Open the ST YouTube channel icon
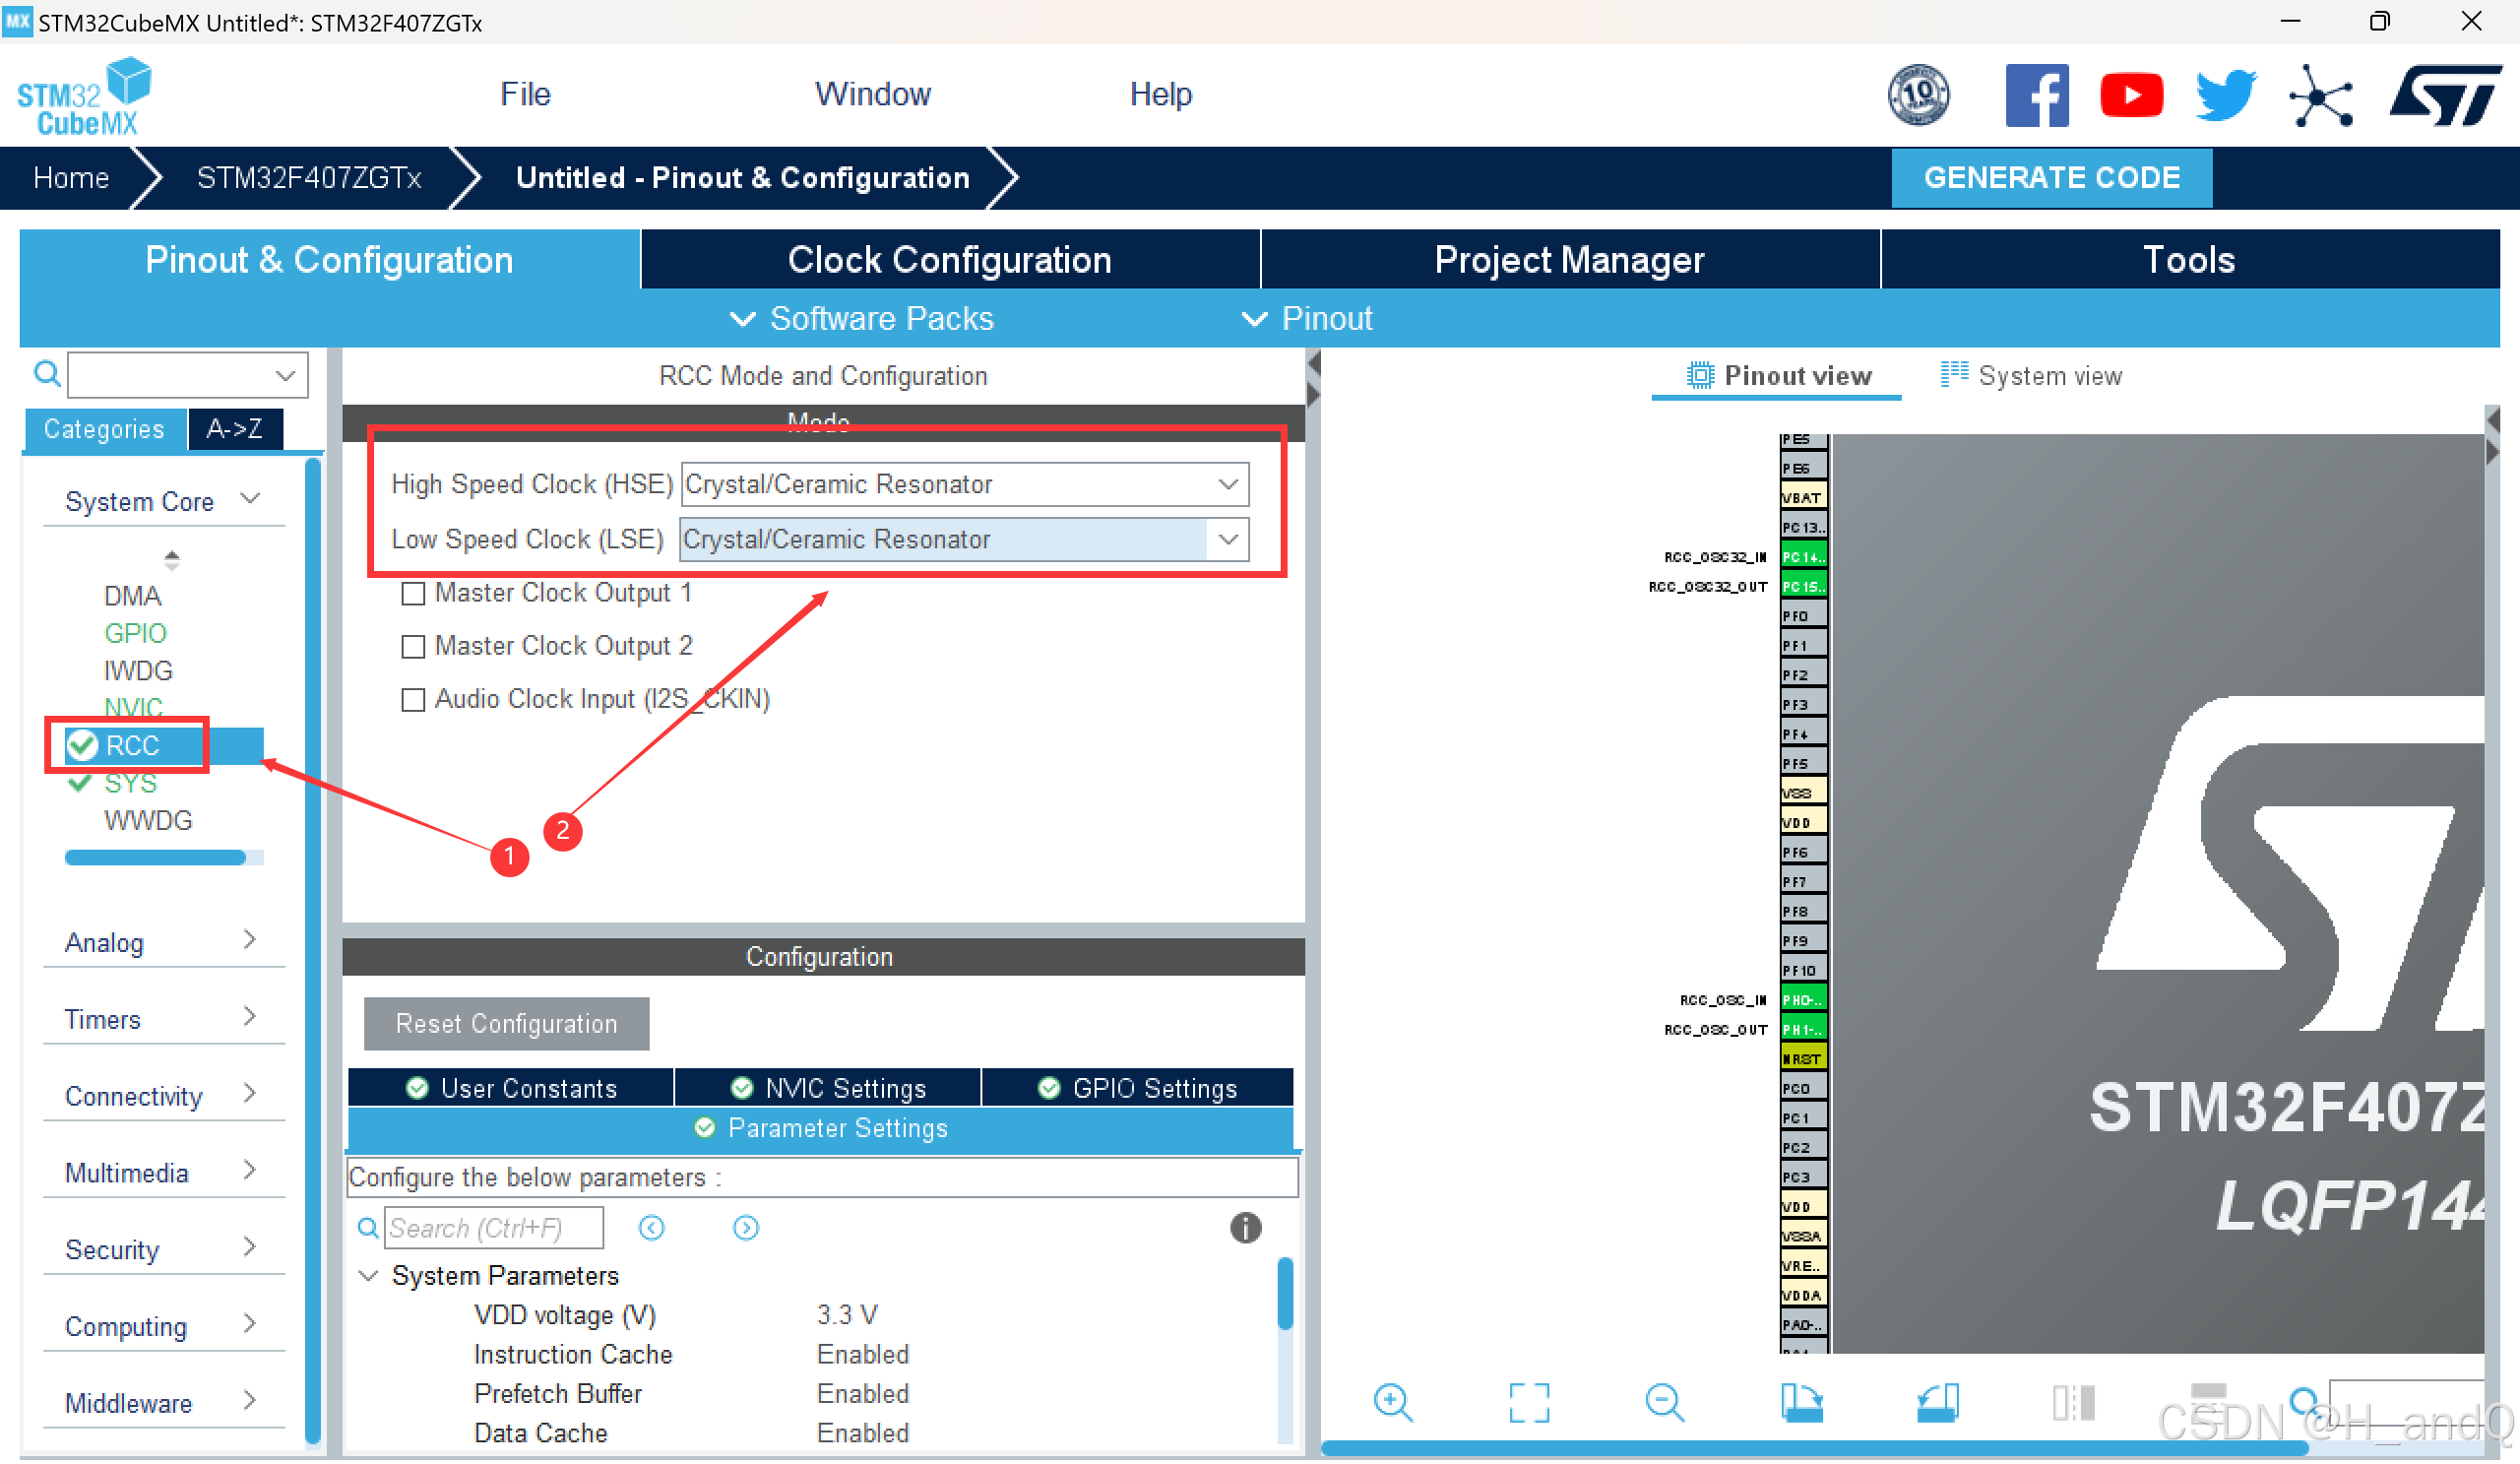The width and height of the screenshot is (2520, 1464). (2130, 95)
